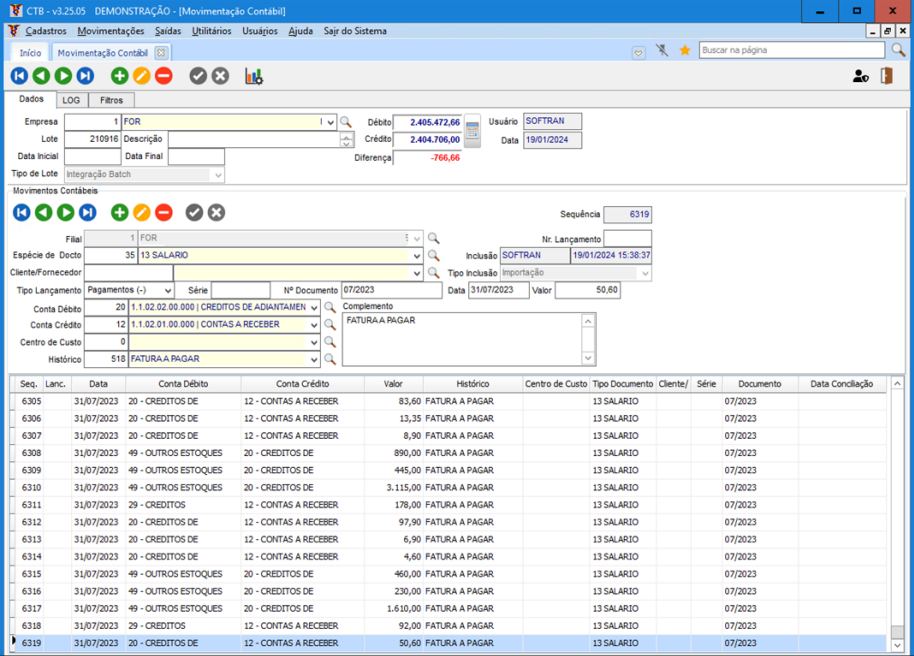Expand the Histórico combo box
The width and height of the screenshot is (914, 656).
tap(314, 359)
